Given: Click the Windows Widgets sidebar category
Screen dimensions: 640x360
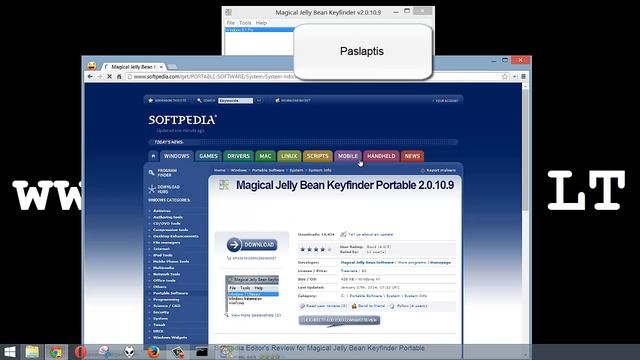Looking at the screenshot, I should [x=170, y=338].
